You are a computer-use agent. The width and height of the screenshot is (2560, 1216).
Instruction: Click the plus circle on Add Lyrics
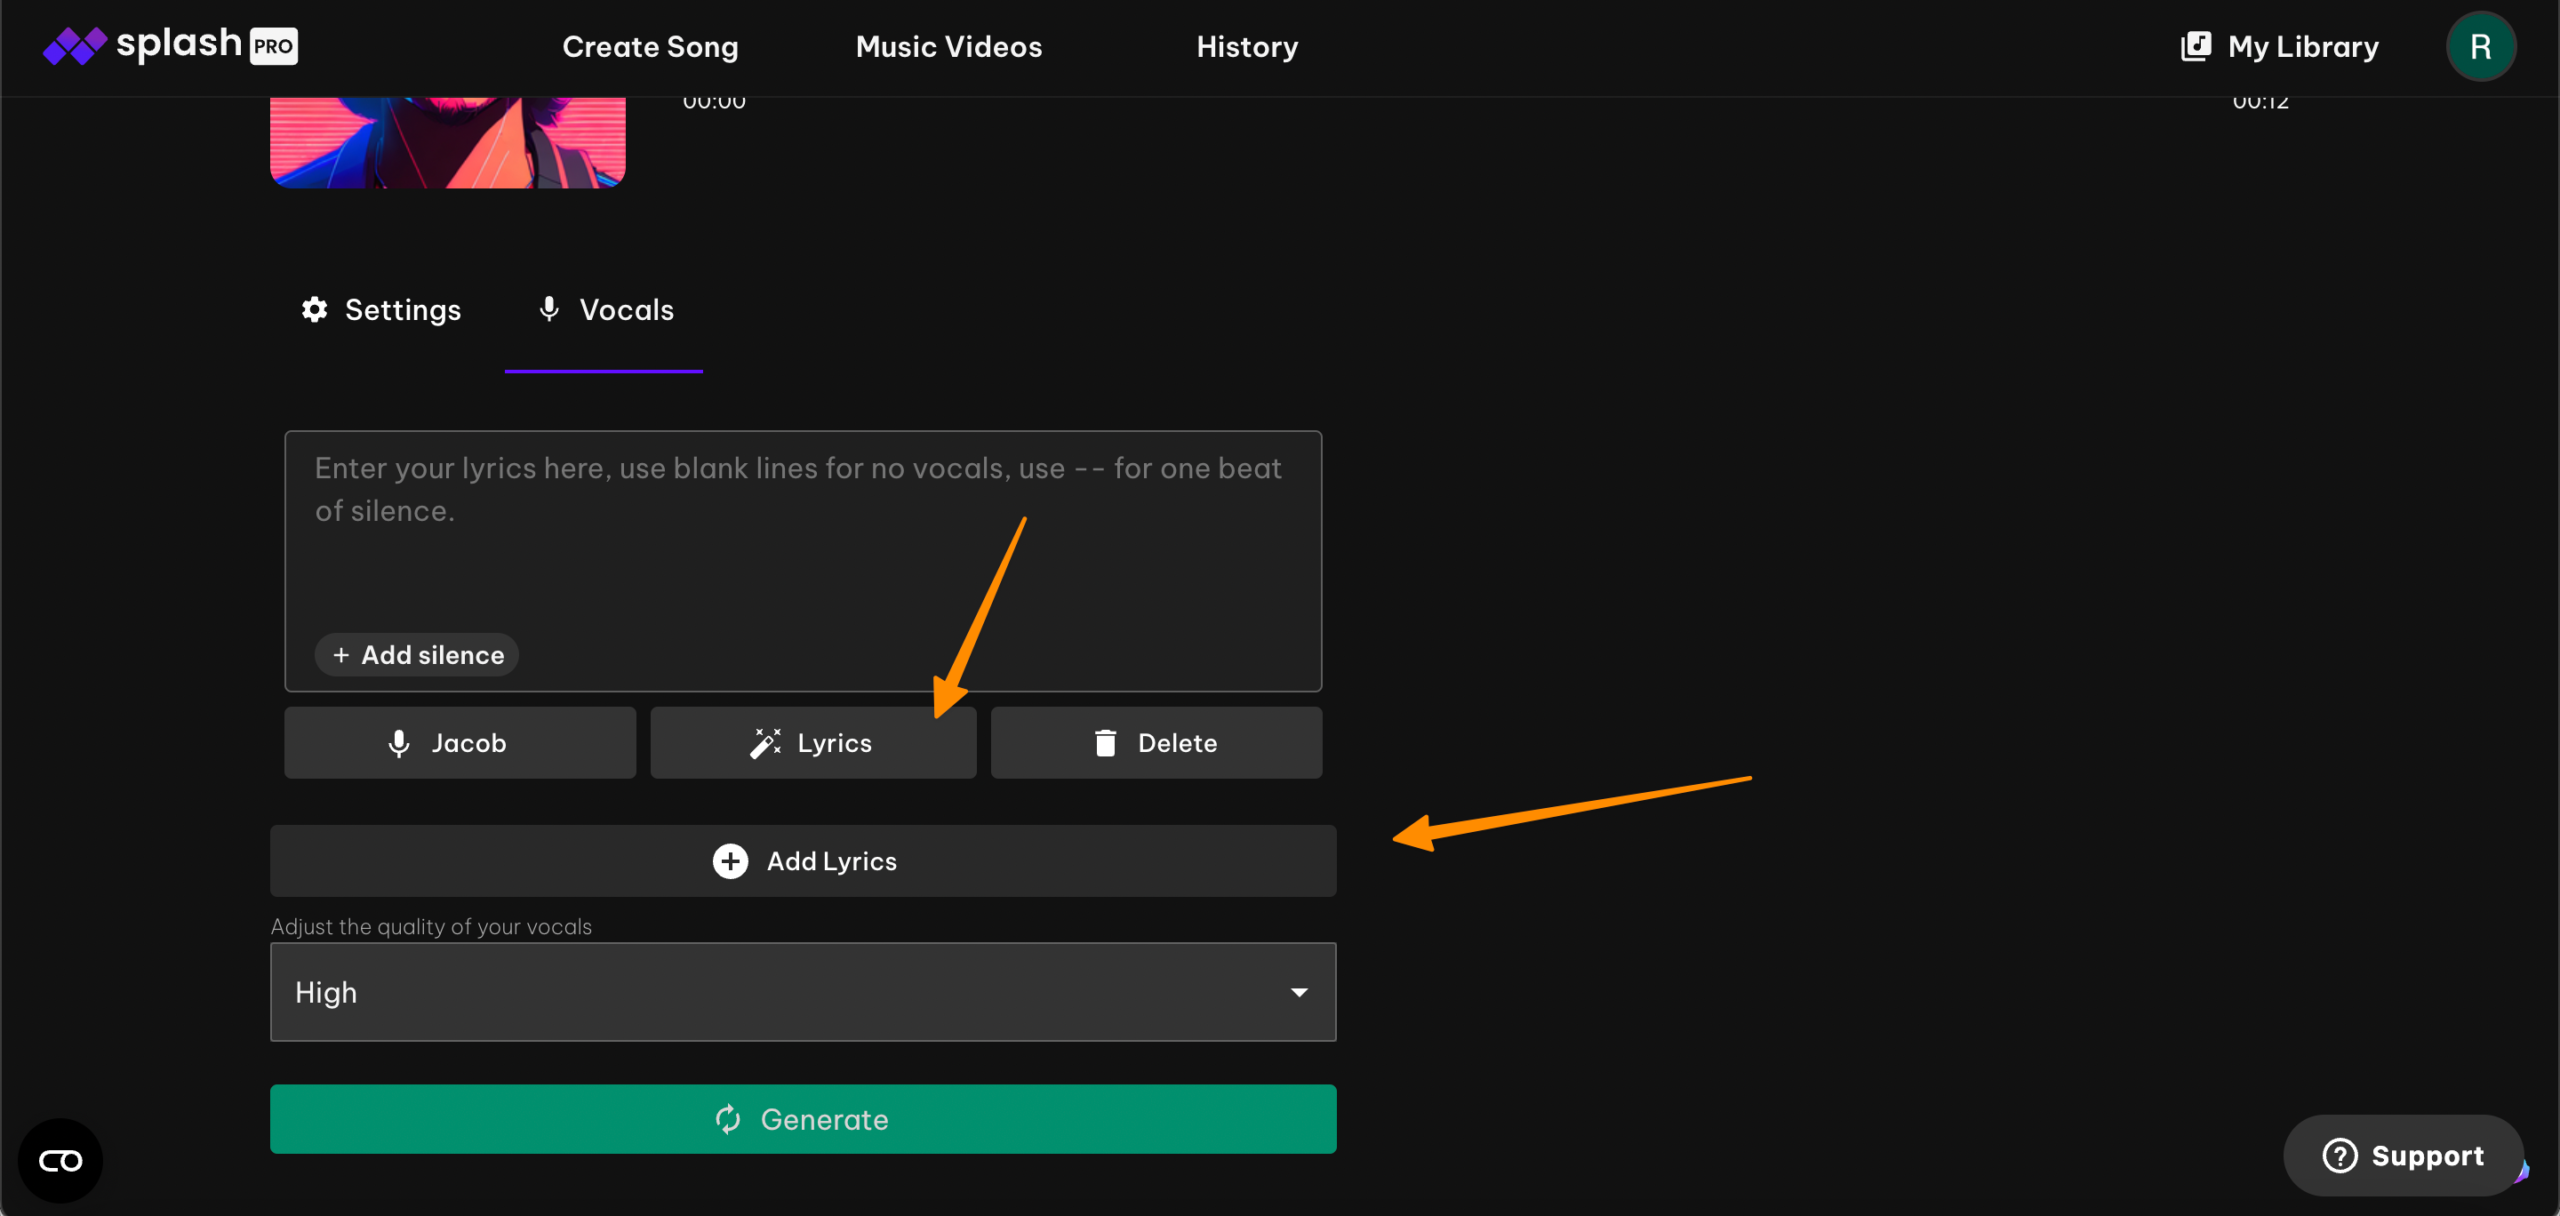[730, 861]
